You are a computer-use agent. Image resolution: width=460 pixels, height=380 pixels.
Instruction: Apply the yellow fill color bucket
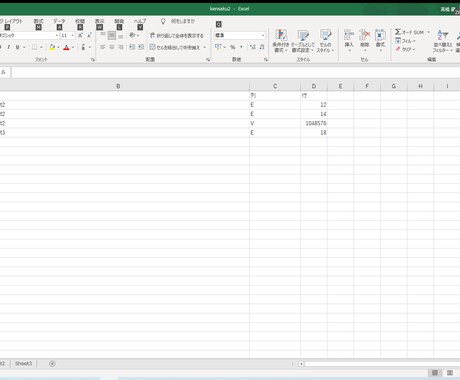point(52,47)
